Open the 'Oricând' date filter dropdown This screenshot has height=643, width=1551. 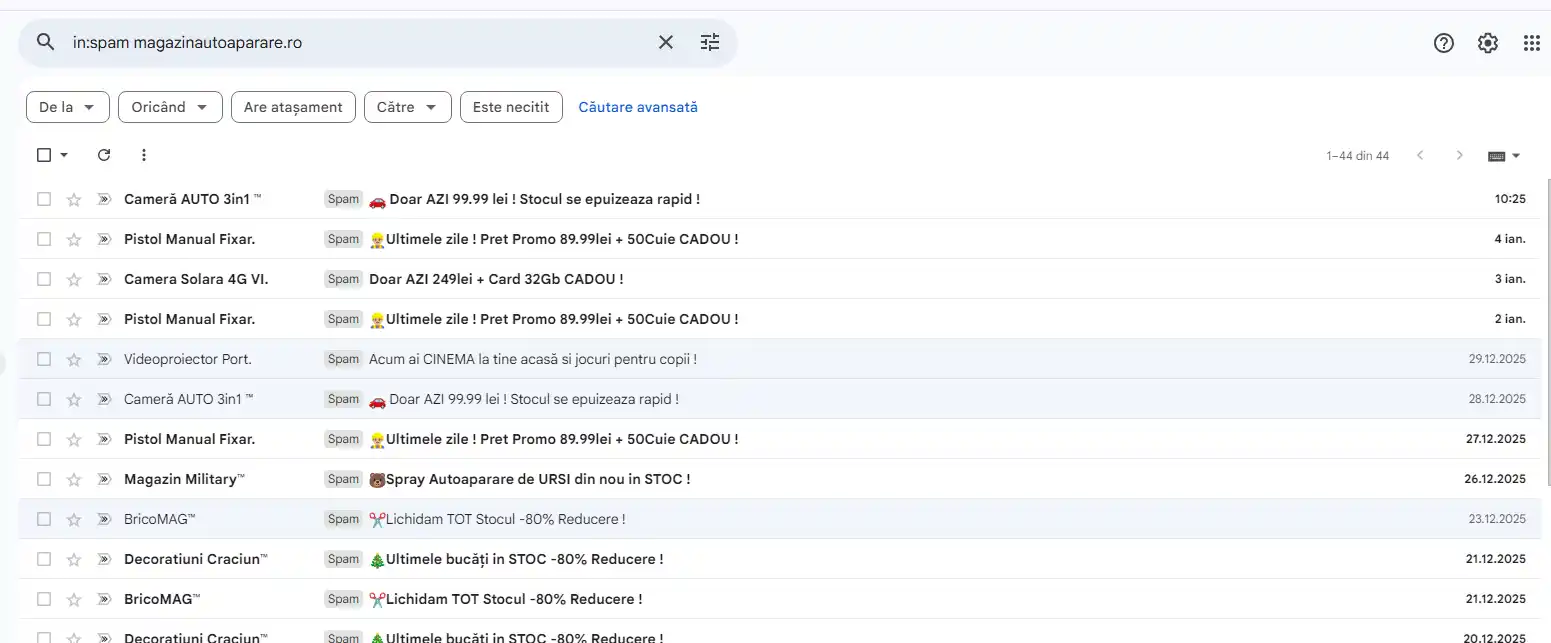pyautogui.click(x=170, y=107)
